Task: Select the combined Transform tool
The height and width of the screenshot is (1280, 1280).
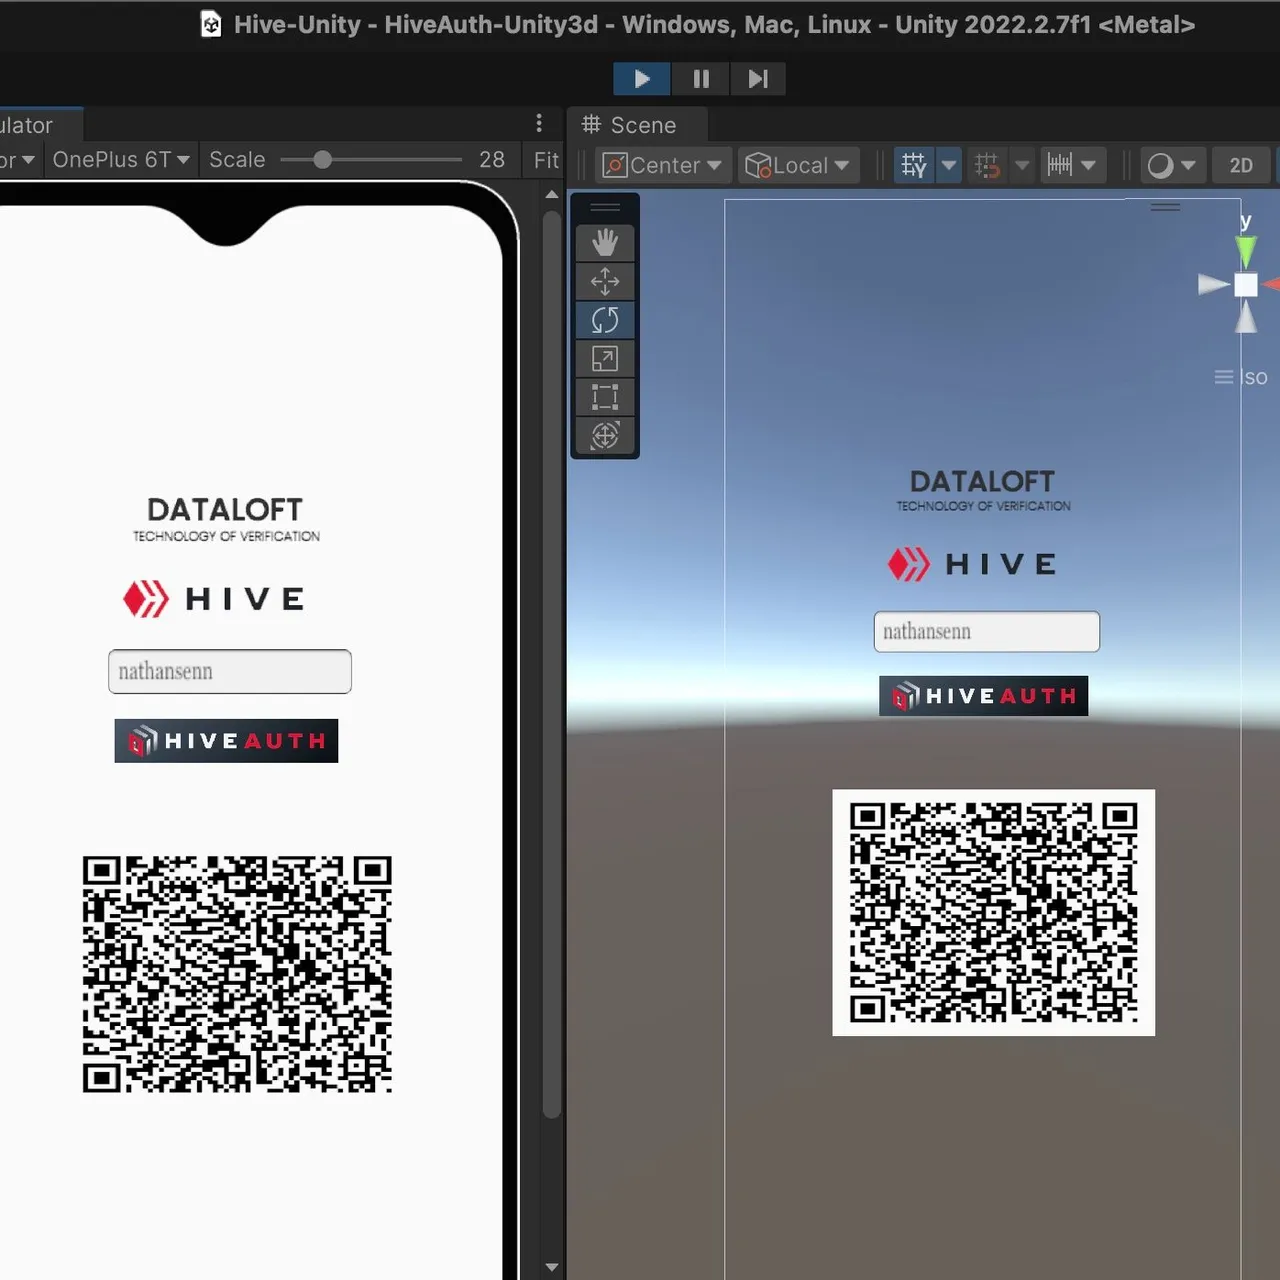Action: 605,435
